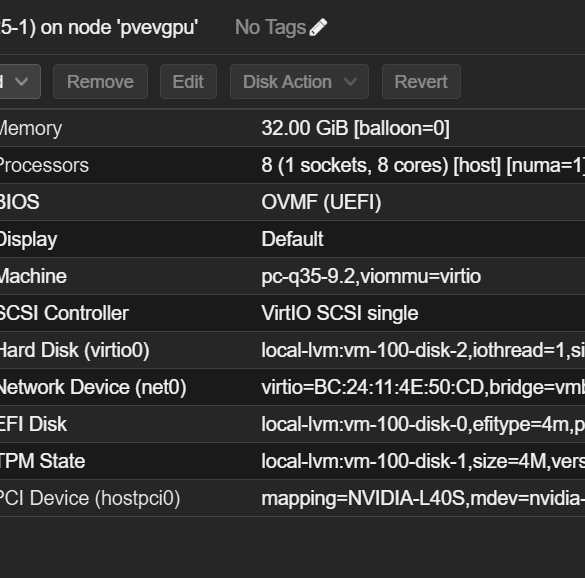
Task: Select the Processors row
Action: coord(292,165)
